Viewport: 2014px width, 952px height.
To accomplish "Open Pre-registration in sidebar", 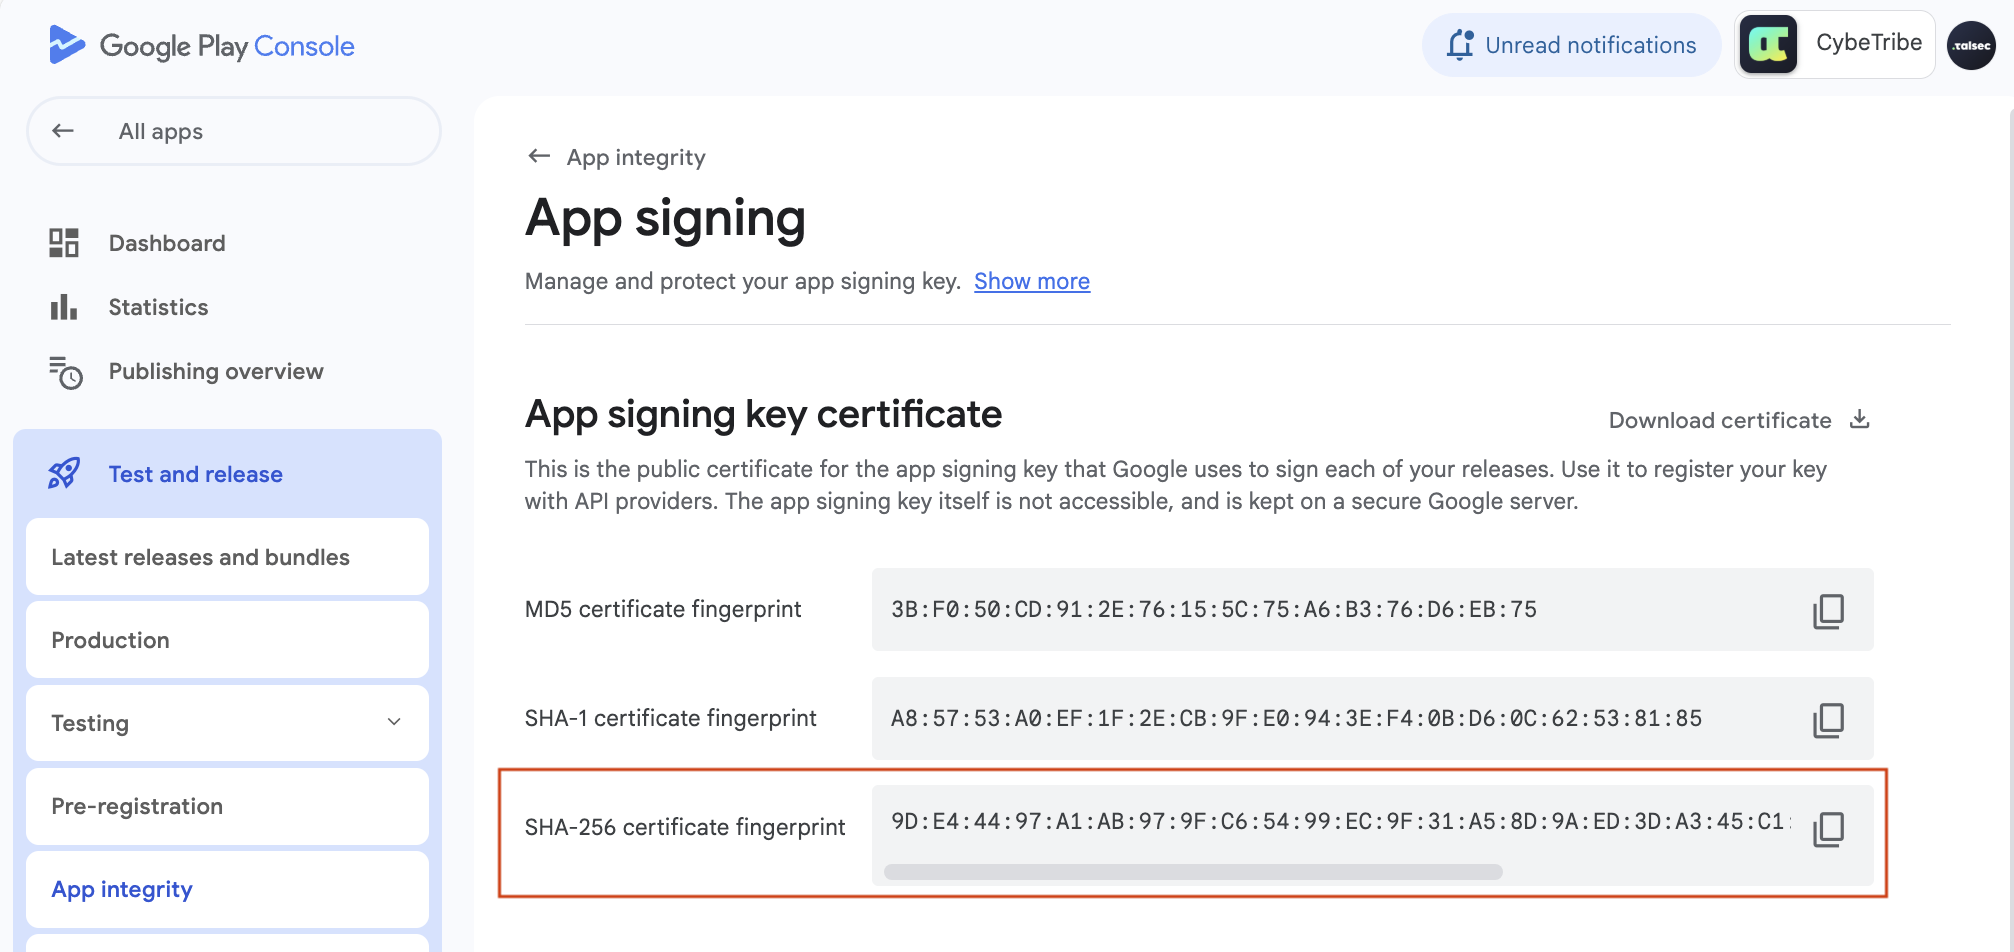I will pos(137,806).
